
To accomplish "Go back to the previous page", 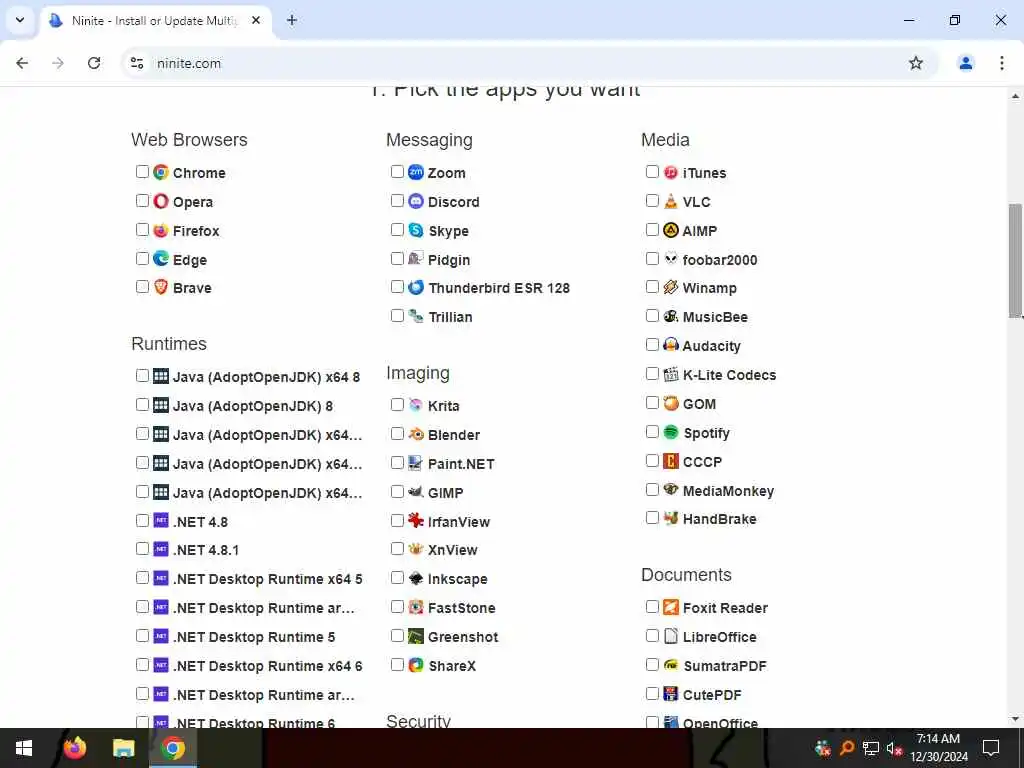I will point(22,63).
